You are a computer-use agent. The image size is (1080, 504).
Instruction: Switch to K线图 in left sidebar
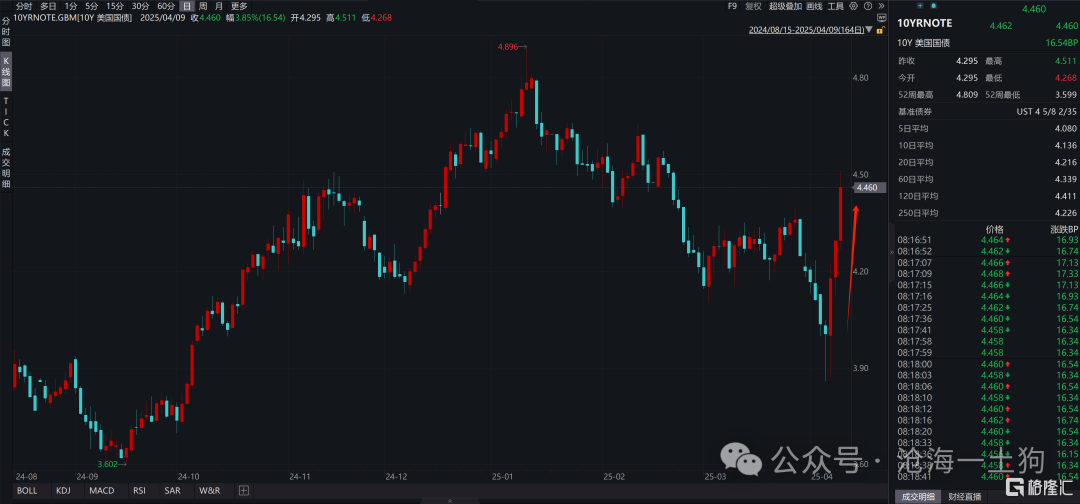6,72
